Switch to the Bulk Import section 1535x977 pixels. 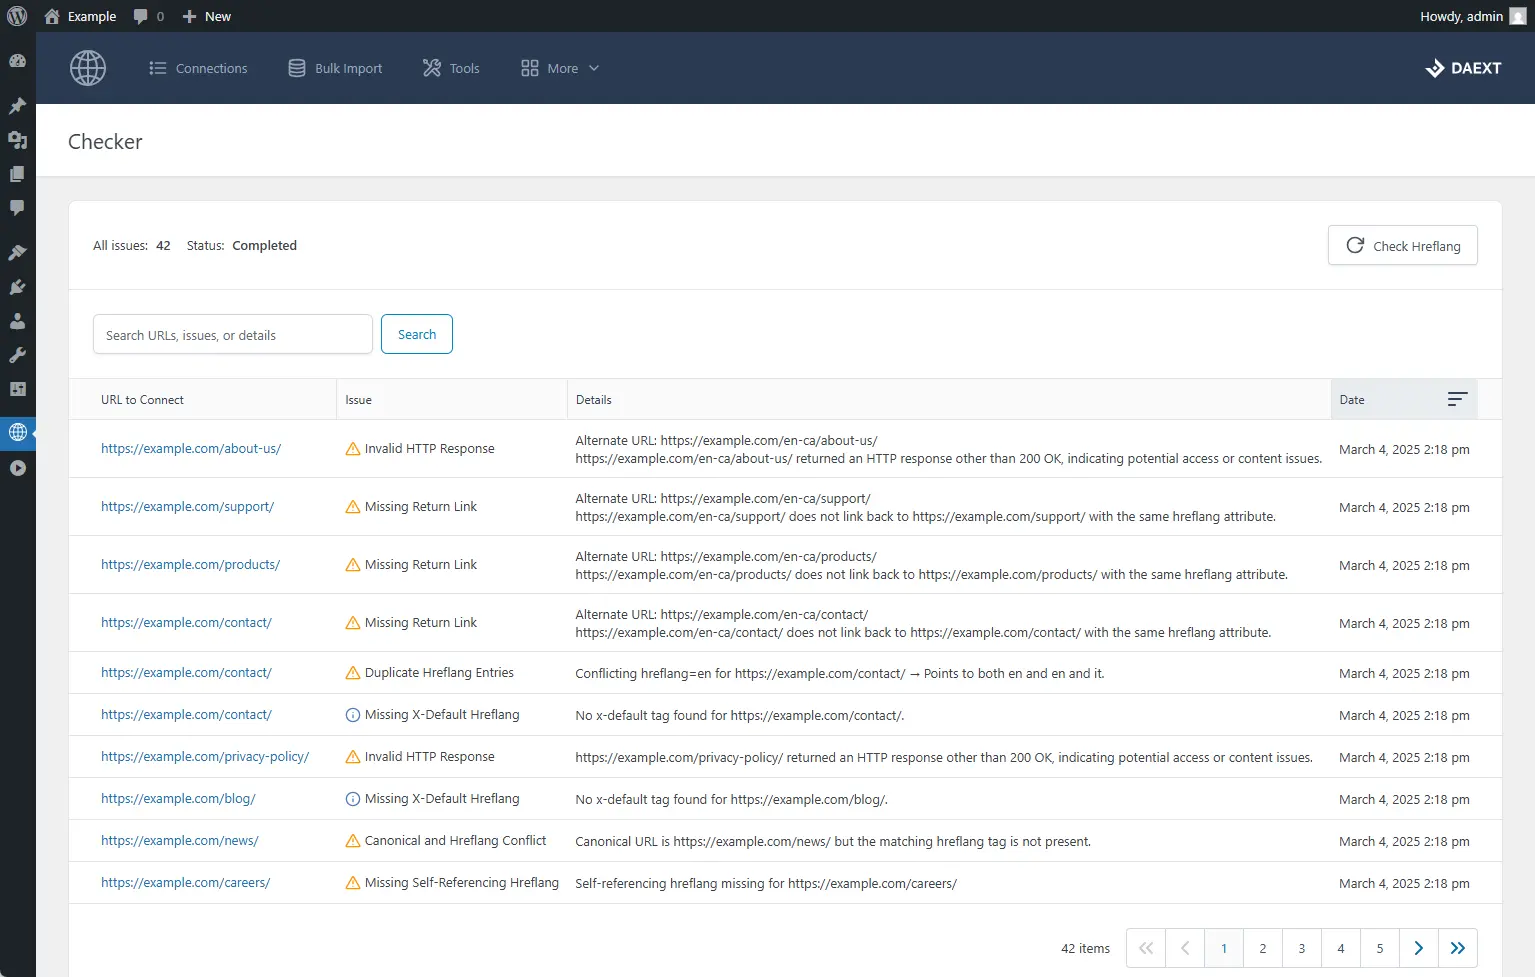pyautogui.click(x=335, y=68)
